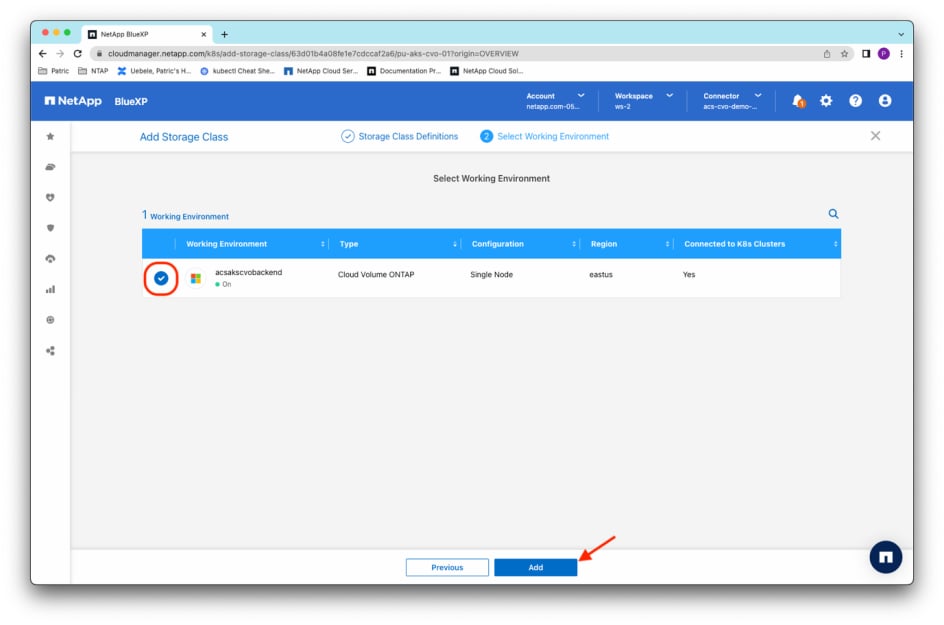944x625 pixels.
Task: Go to Storage Class Definitions step
Action: 399,137
